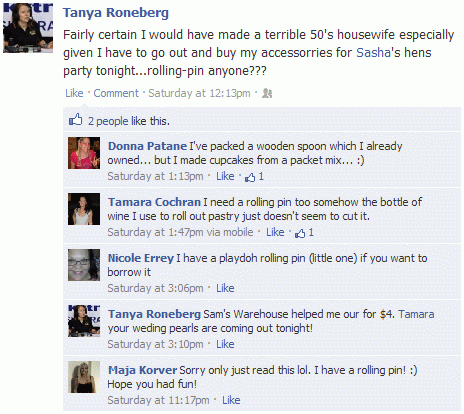The image size is (464, 414).
Task: Open Tanya Roneberg's main post profile picture
Action: point(28,28)
